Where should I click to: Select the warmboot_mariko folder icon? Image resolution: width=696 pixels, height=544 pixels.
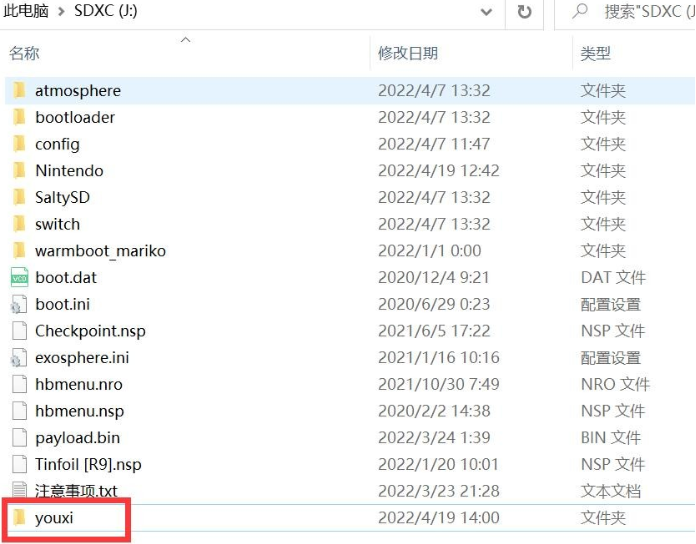point(19,251)
